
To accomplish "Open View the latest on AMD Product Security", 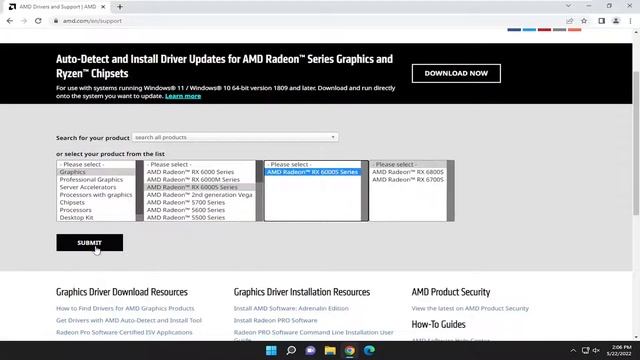I will pos(470,309).
